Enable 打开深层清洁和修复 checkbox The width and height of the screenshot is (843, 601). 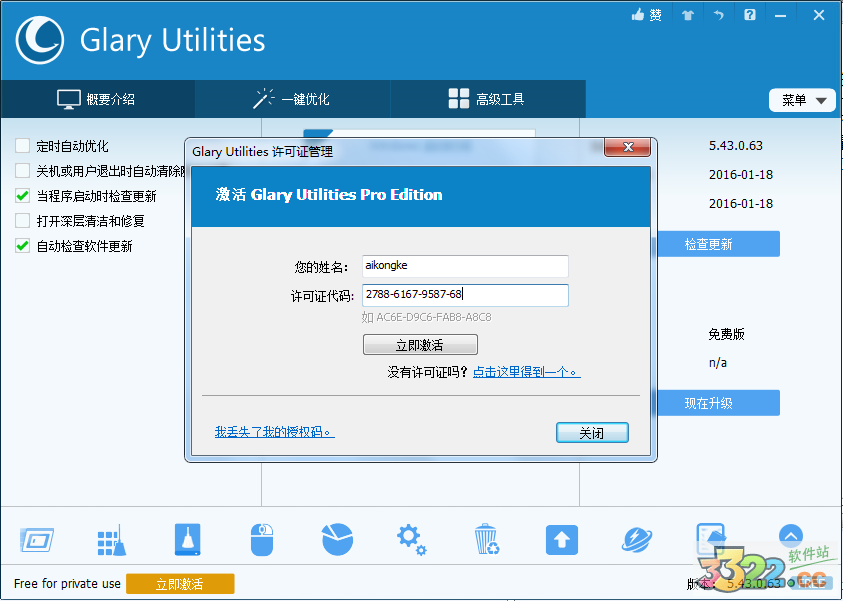click(23, 221)
